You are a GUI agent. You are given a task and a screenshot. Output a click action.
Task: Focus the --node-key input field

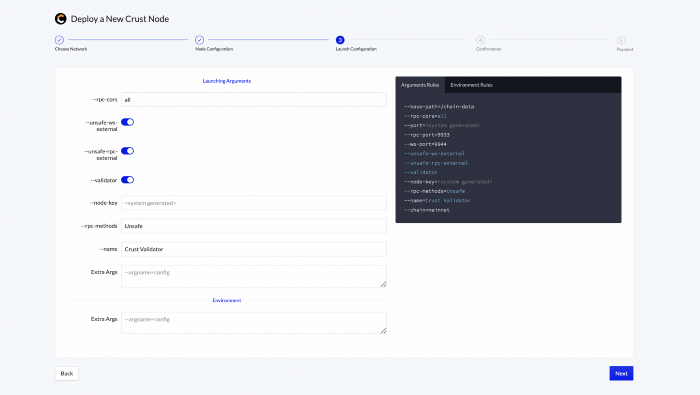[254, 203]
